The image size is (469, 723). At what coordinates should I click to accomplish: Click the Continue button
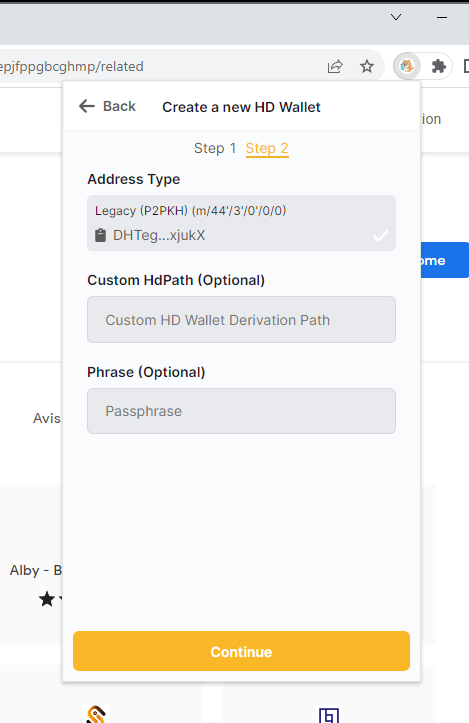(241, 651)
